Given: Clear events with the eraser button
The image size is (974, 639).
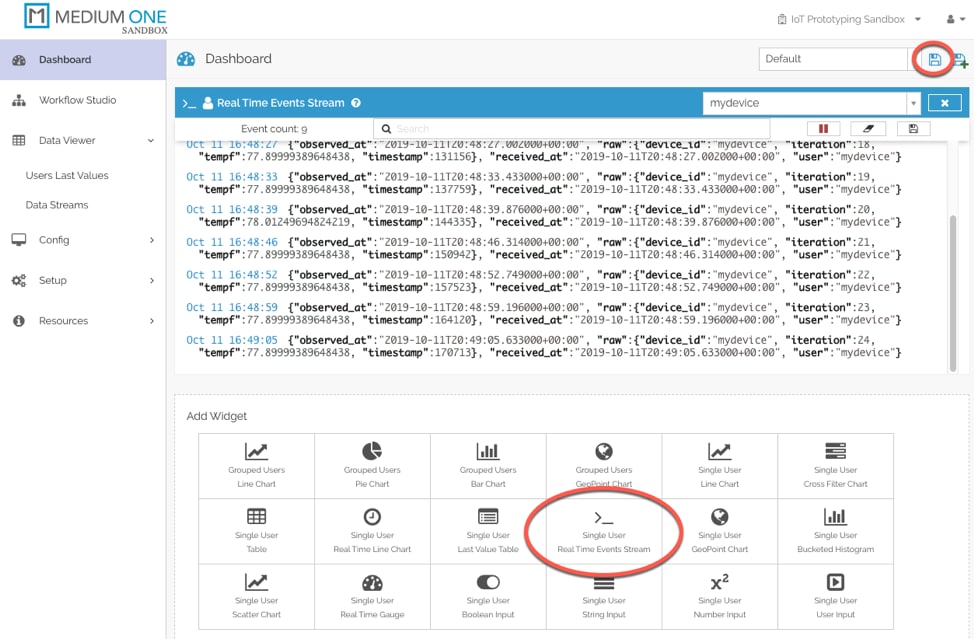Looking at the screenshot, I should coord(868,129).
